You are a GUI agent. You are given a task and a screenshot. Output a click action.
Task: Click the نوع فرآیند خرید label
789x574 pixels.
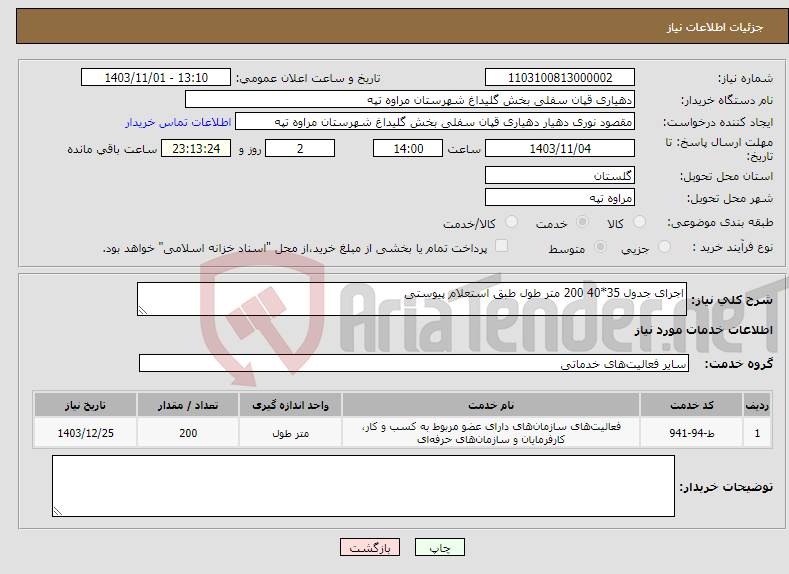733,248
